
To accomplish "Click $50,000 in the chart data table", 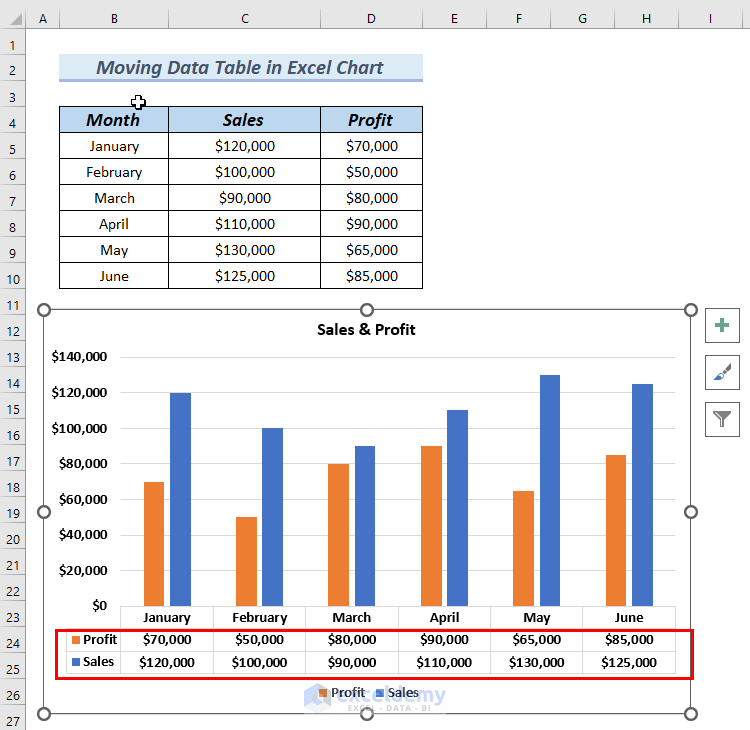I will click(259, 640).
